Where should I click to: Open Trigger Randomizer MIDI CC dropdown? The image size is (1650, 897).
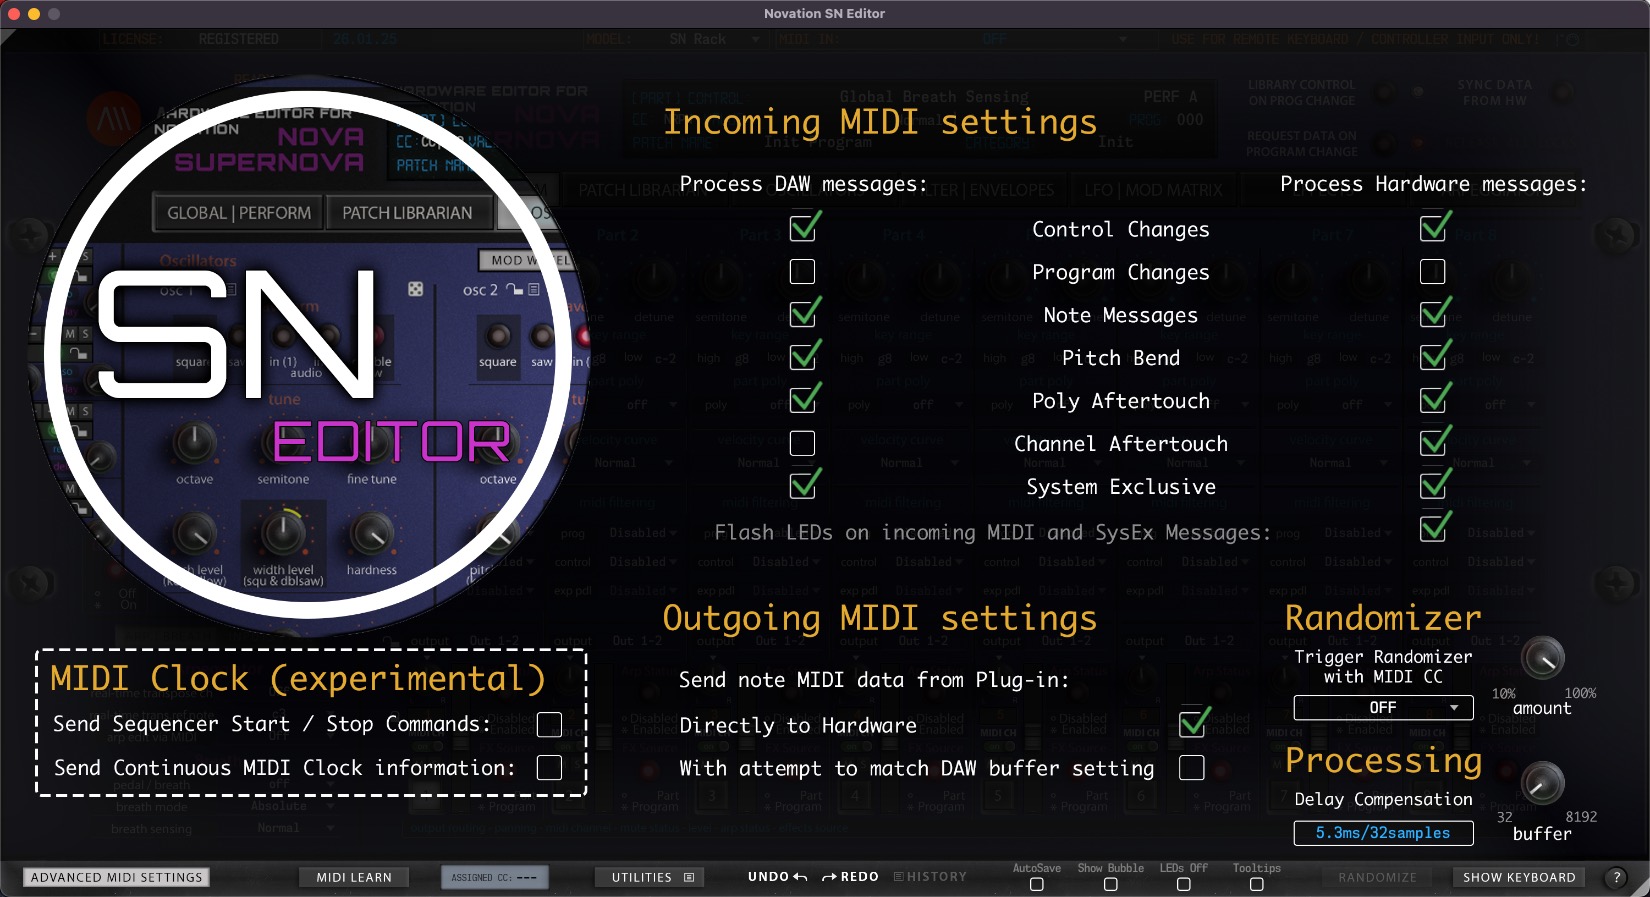1383,708
